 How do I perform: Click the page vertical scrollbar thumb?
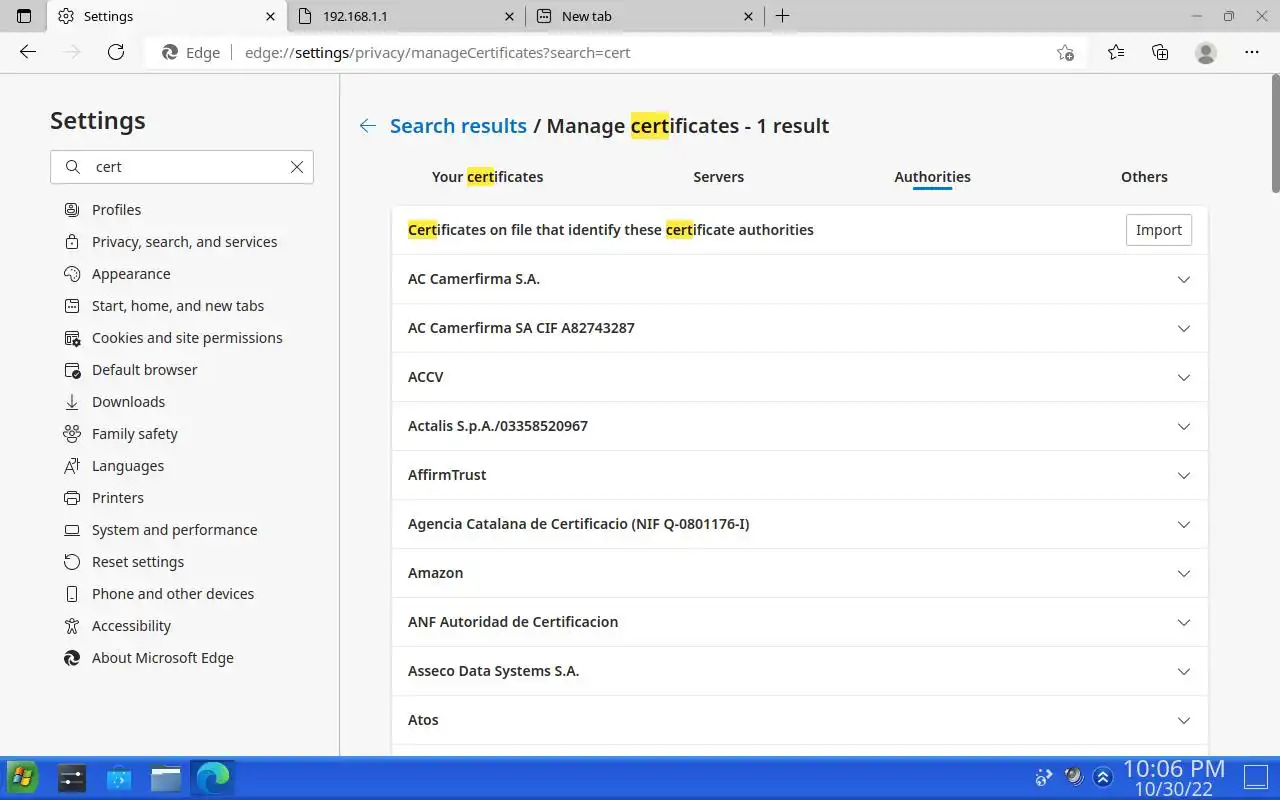(x=1275, y=135)
